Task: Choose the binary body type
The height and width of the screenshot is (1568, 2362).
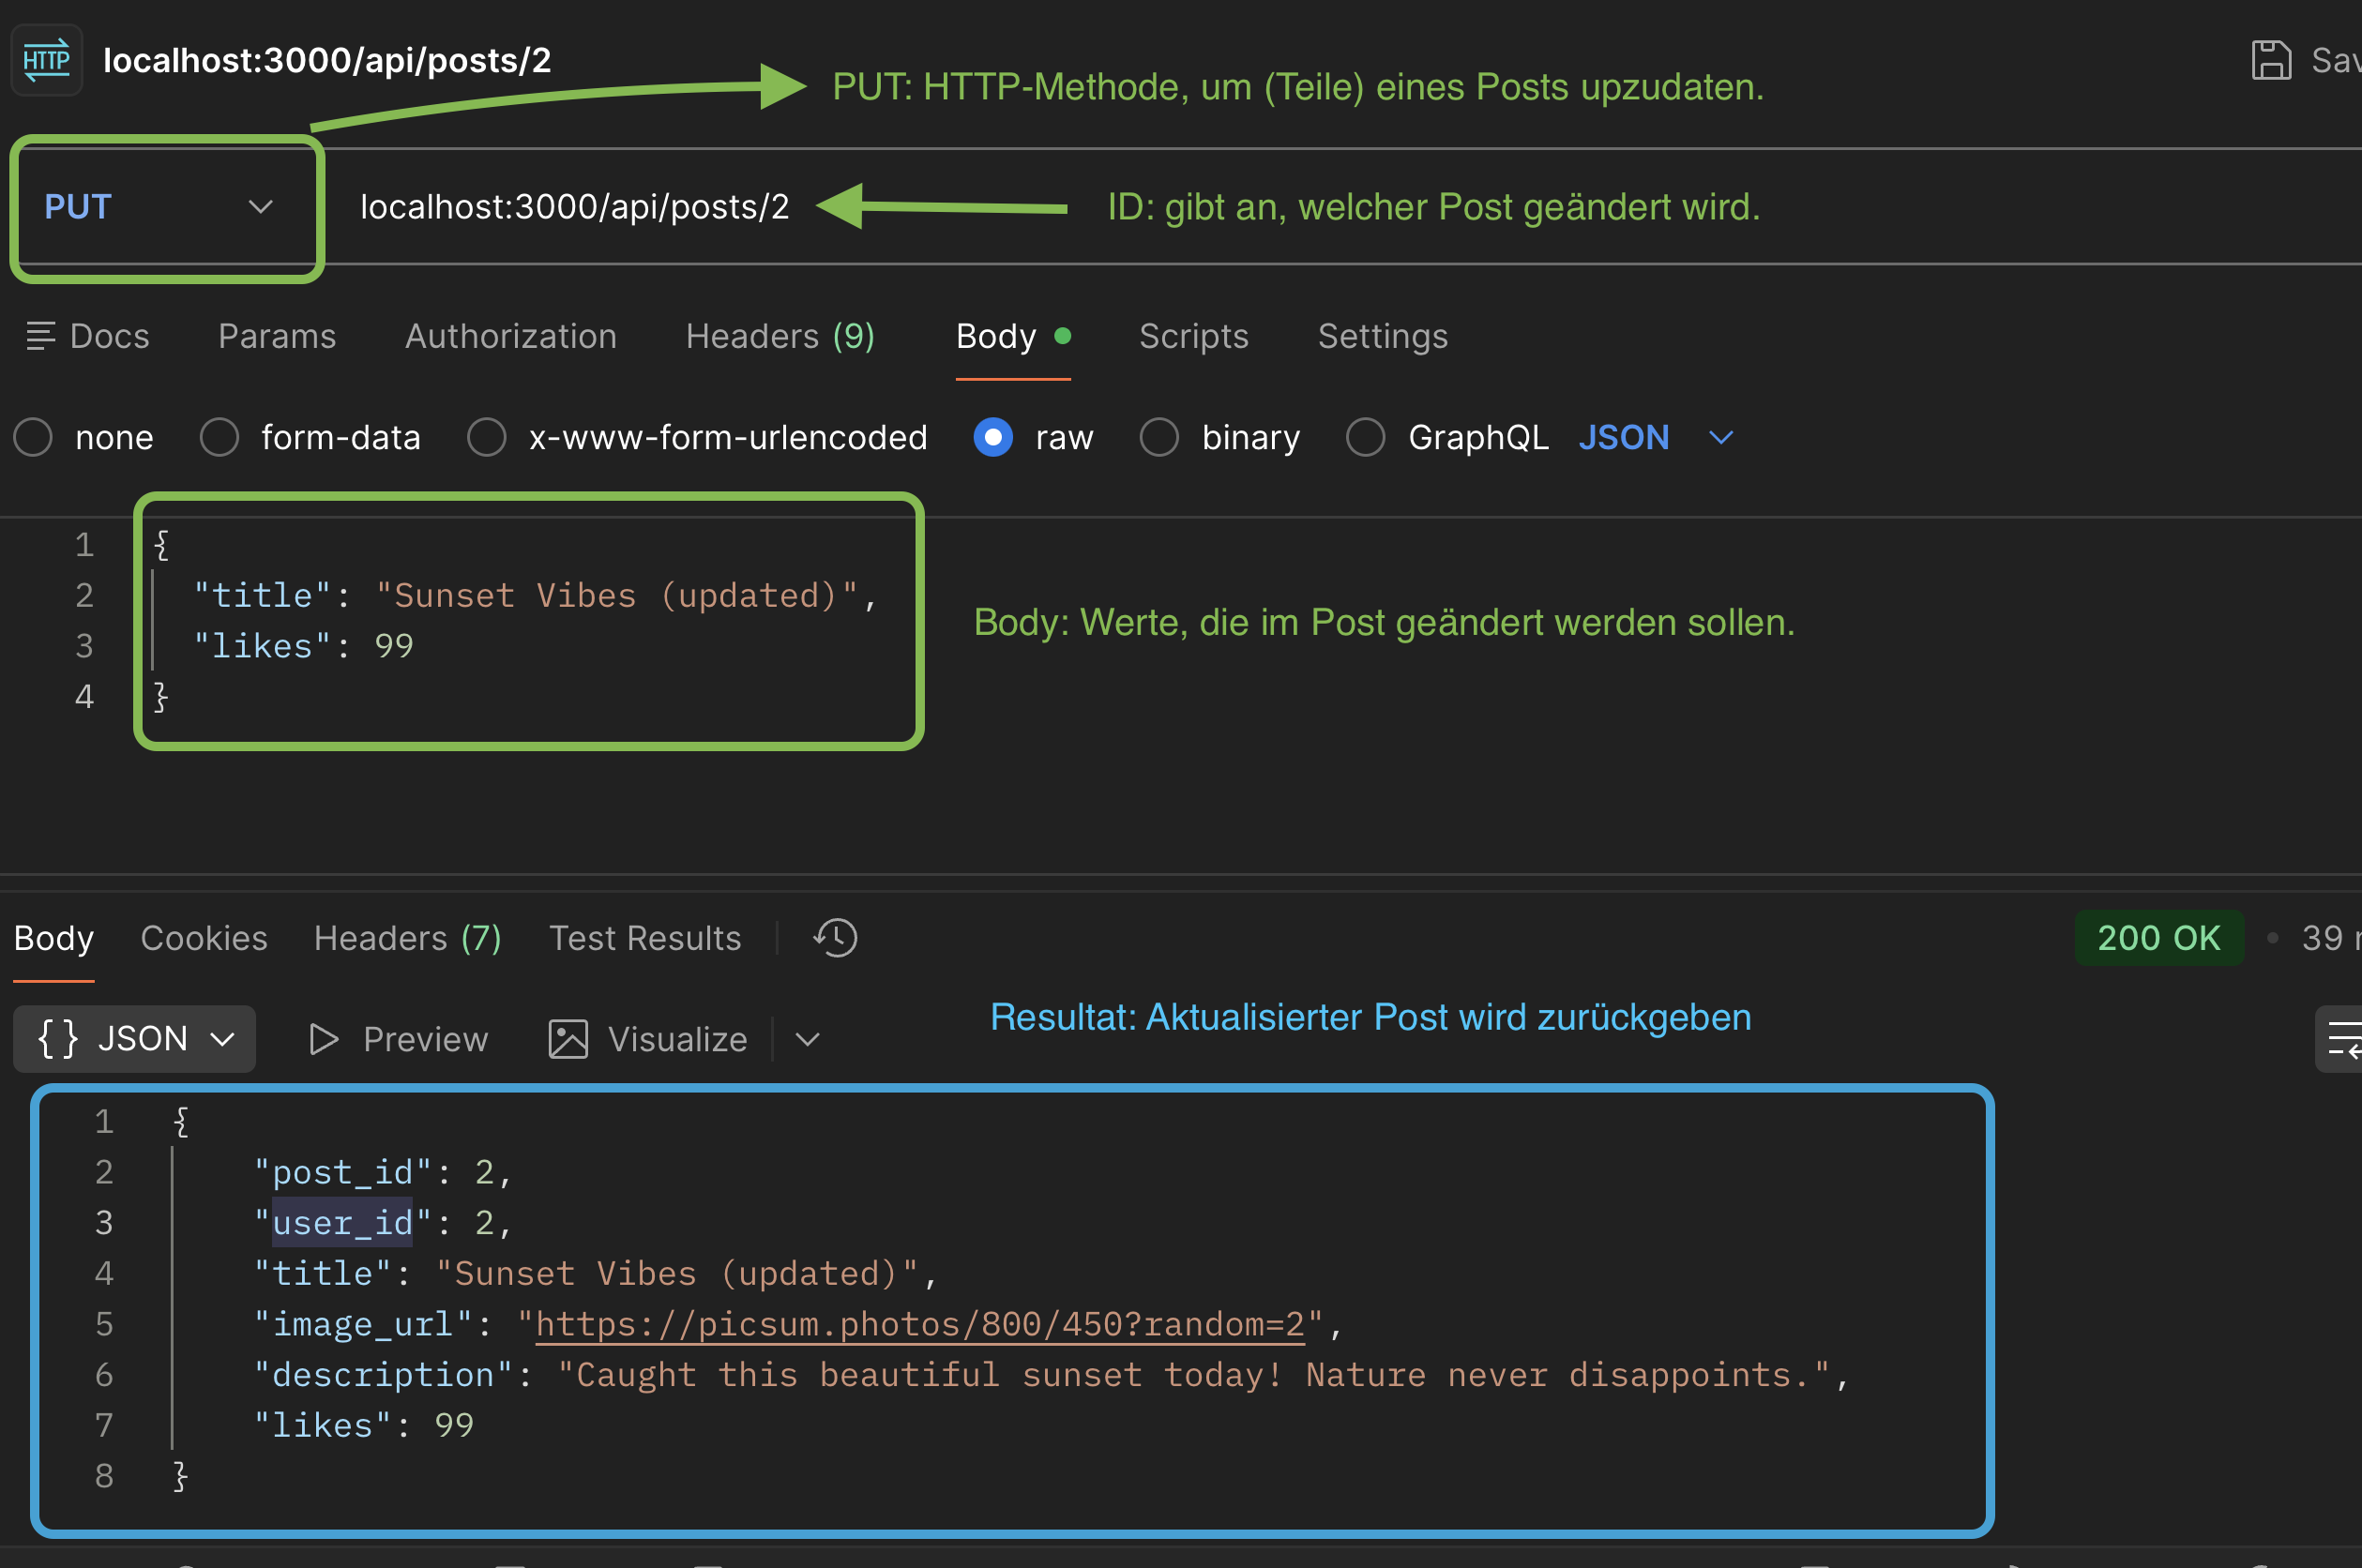Action: (1159, 437)
